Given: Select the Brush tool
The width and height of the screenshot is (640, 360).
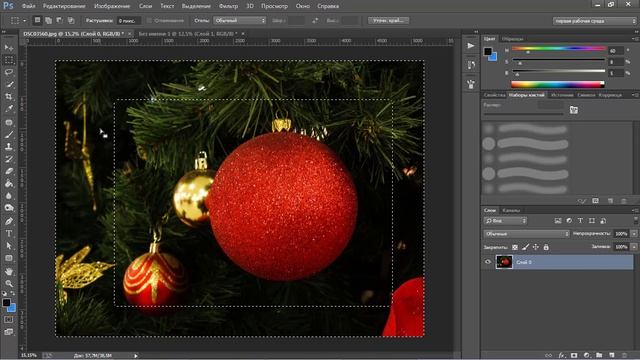Looking at the screenshot, I should (x=9, y=134).
